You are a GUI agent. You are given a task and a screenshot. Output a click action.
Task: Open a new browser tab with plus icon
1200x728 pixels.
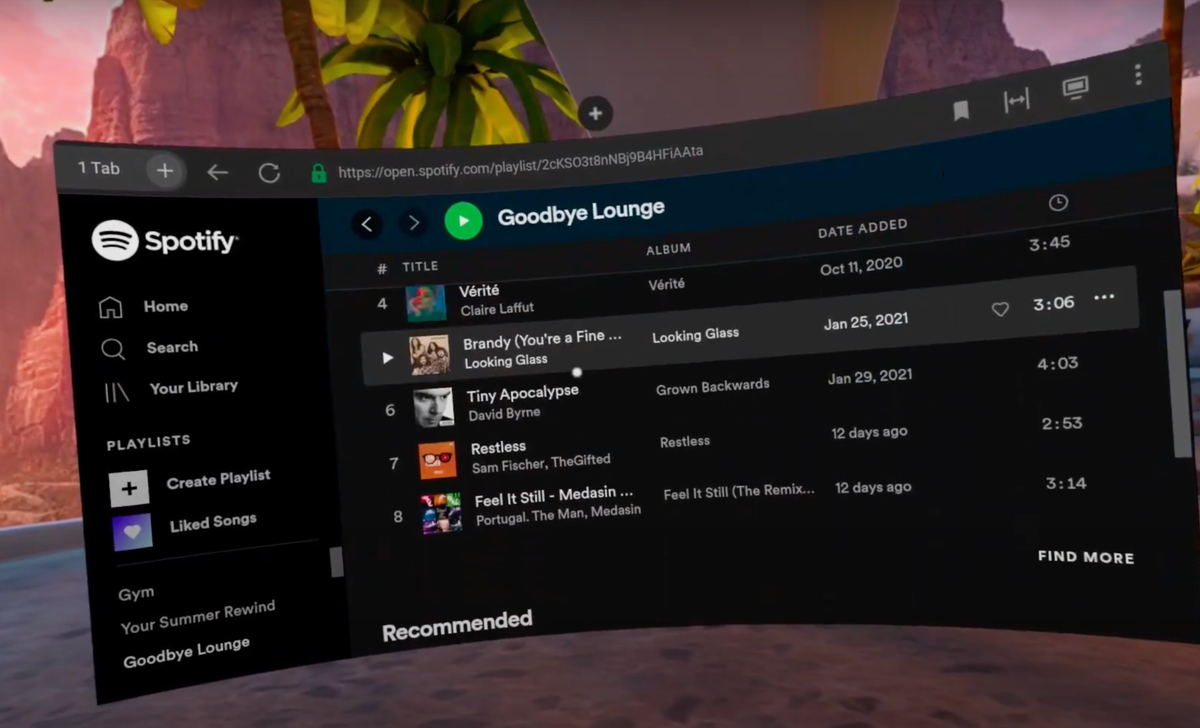click(165, 170)
